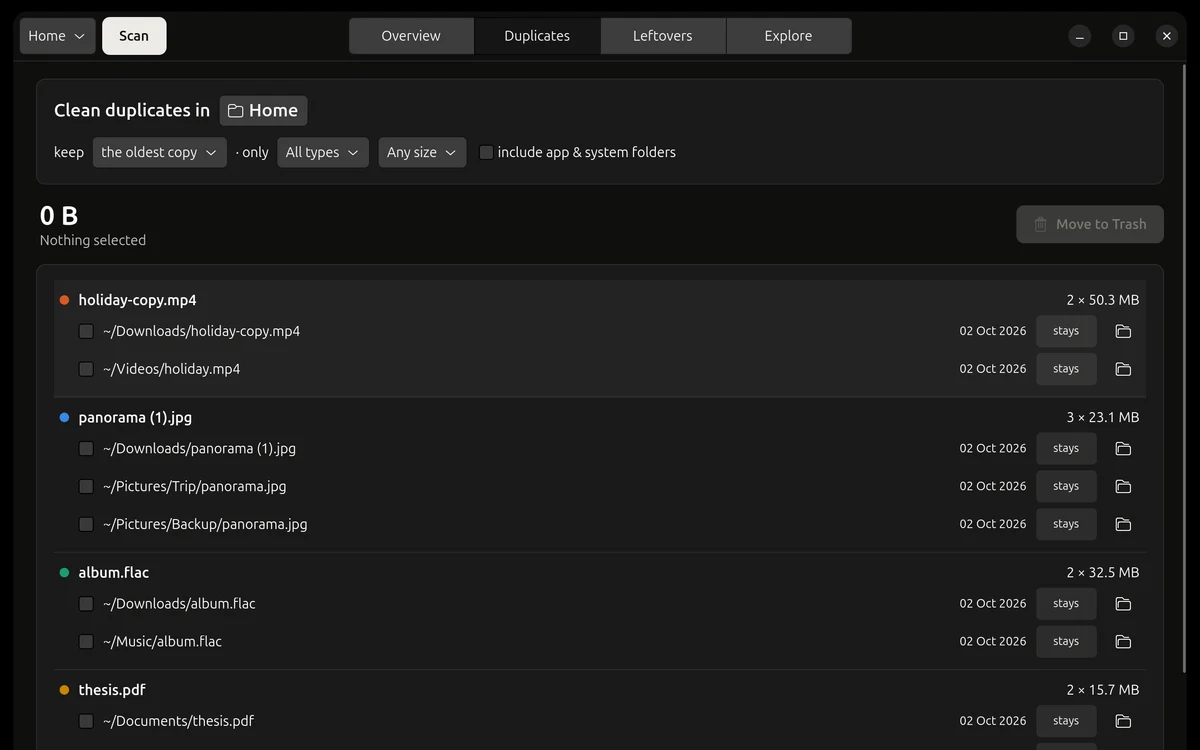This screenshot has width=1200, height=750.
Task: Maximize the window
Action: click(1123, 36)
